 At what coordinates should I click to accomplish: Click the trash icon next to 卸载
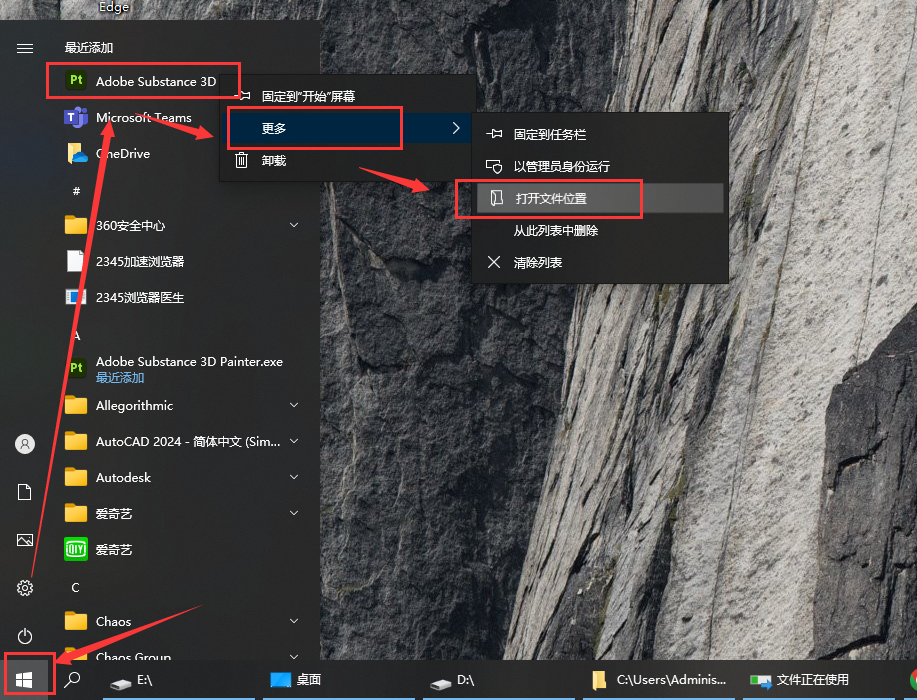242,160
